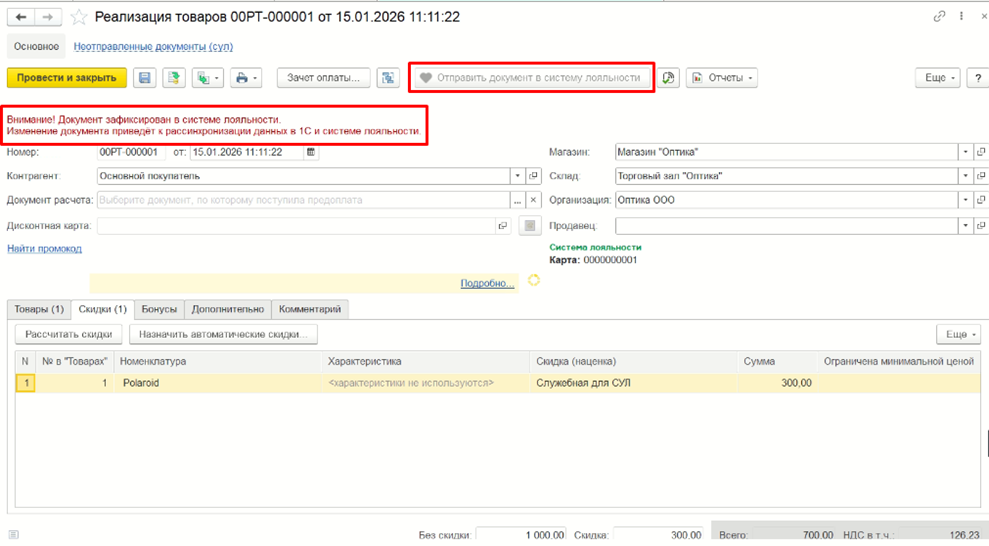Open the Отчеты dropdown menu

(722, 78)
